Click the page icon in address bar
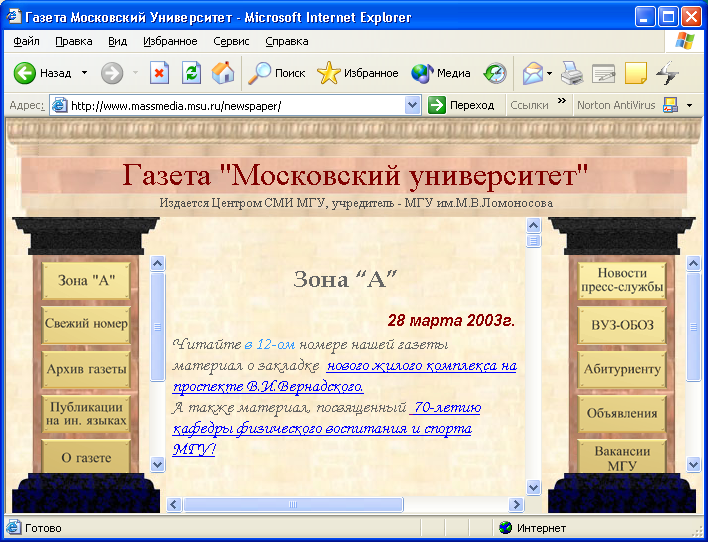708x542 pixels. (x=60, y=106)
